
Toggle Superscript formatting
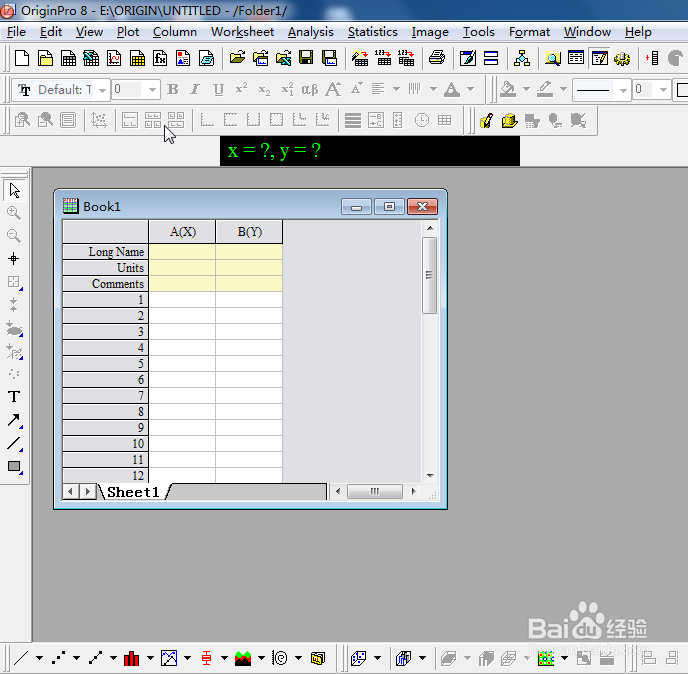(241, 90)
